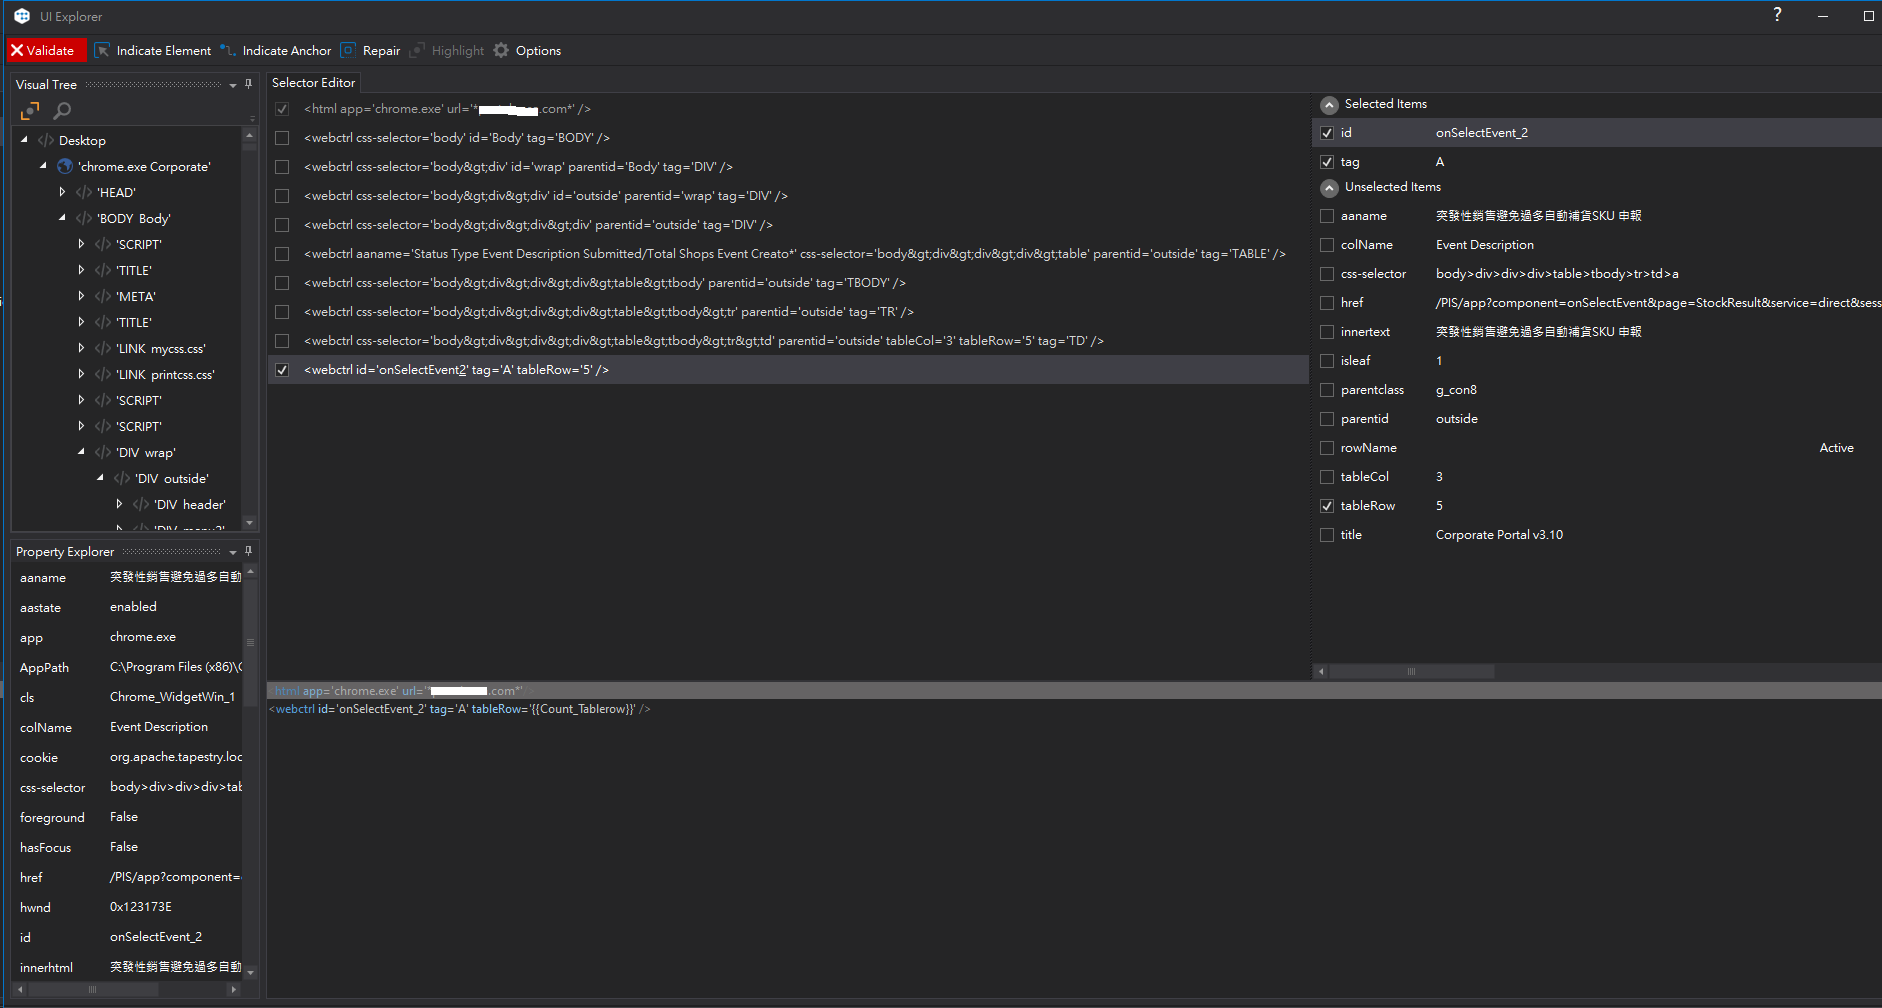Screen dimensions: 1882x1008
Task: Collapse the 'BODY Body' tree node
Action: click(62, 218)
